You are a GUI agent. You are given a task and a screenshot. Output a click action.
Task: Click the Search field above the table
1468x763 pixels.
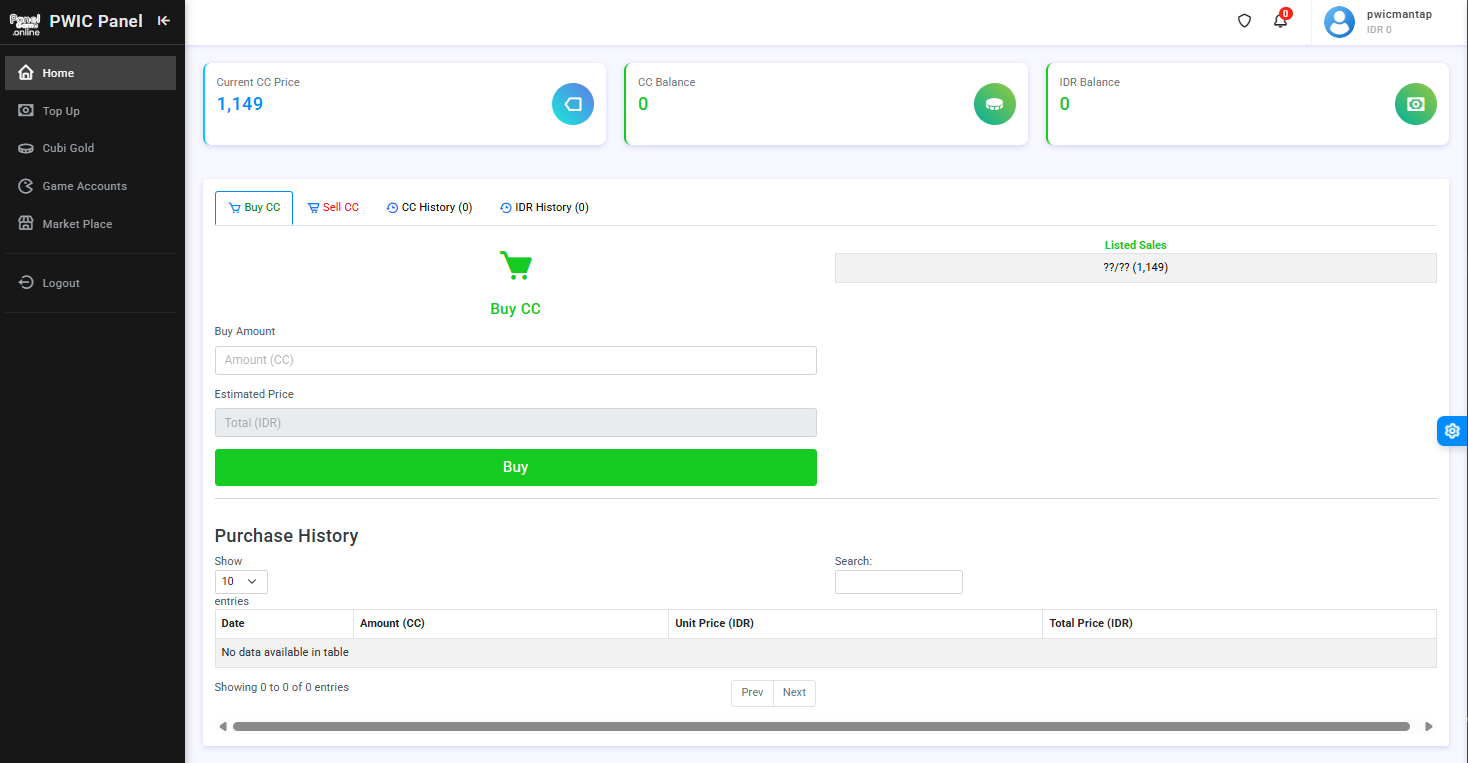pos(898,581)
